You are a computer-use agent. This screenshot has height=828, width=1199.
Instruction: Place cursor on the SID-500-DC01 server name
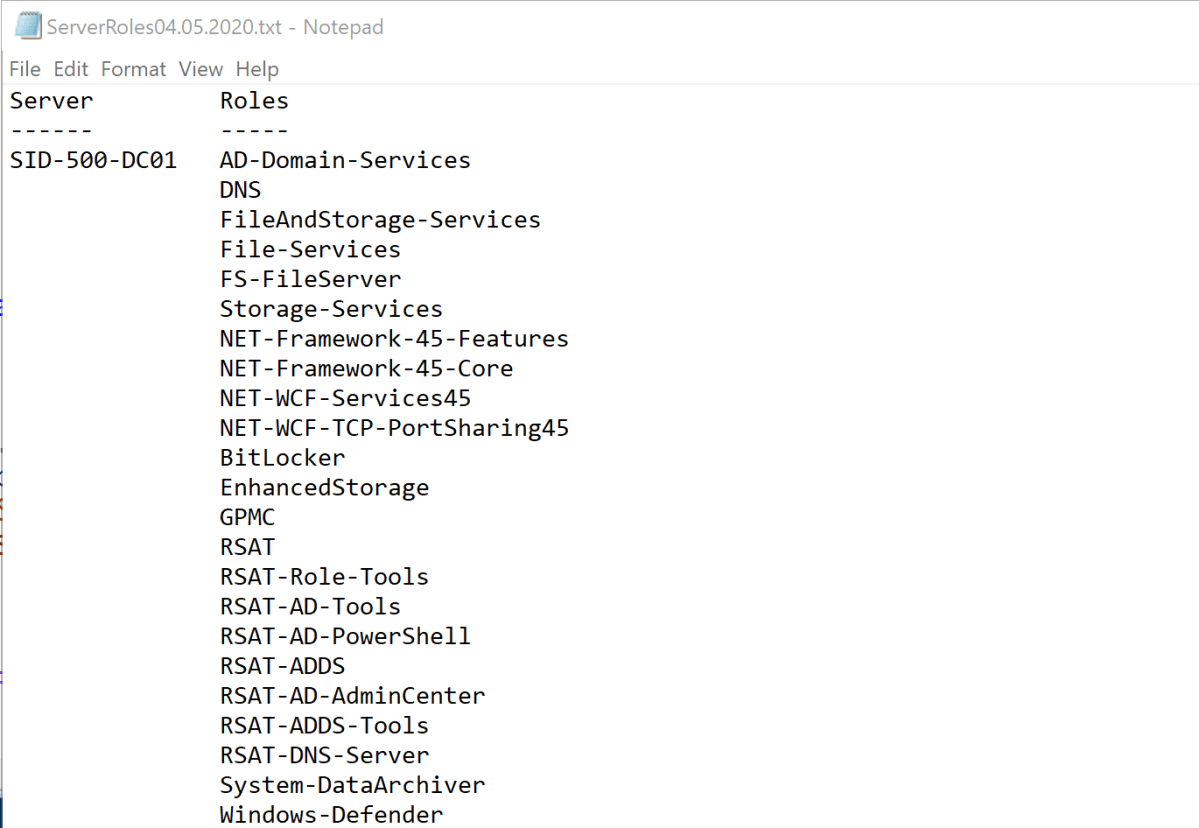pyautogui.click(x=93, y=160)
